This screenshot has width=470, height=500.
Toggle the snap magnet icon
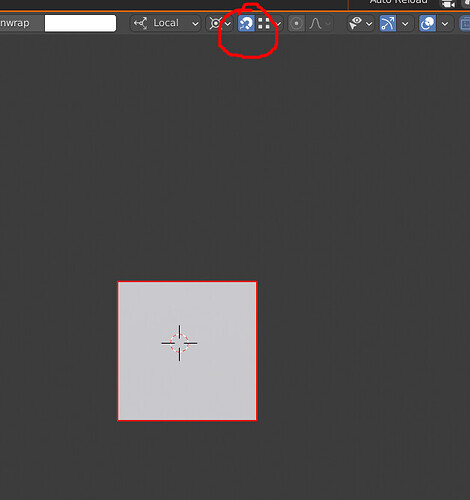coord(246,23)
